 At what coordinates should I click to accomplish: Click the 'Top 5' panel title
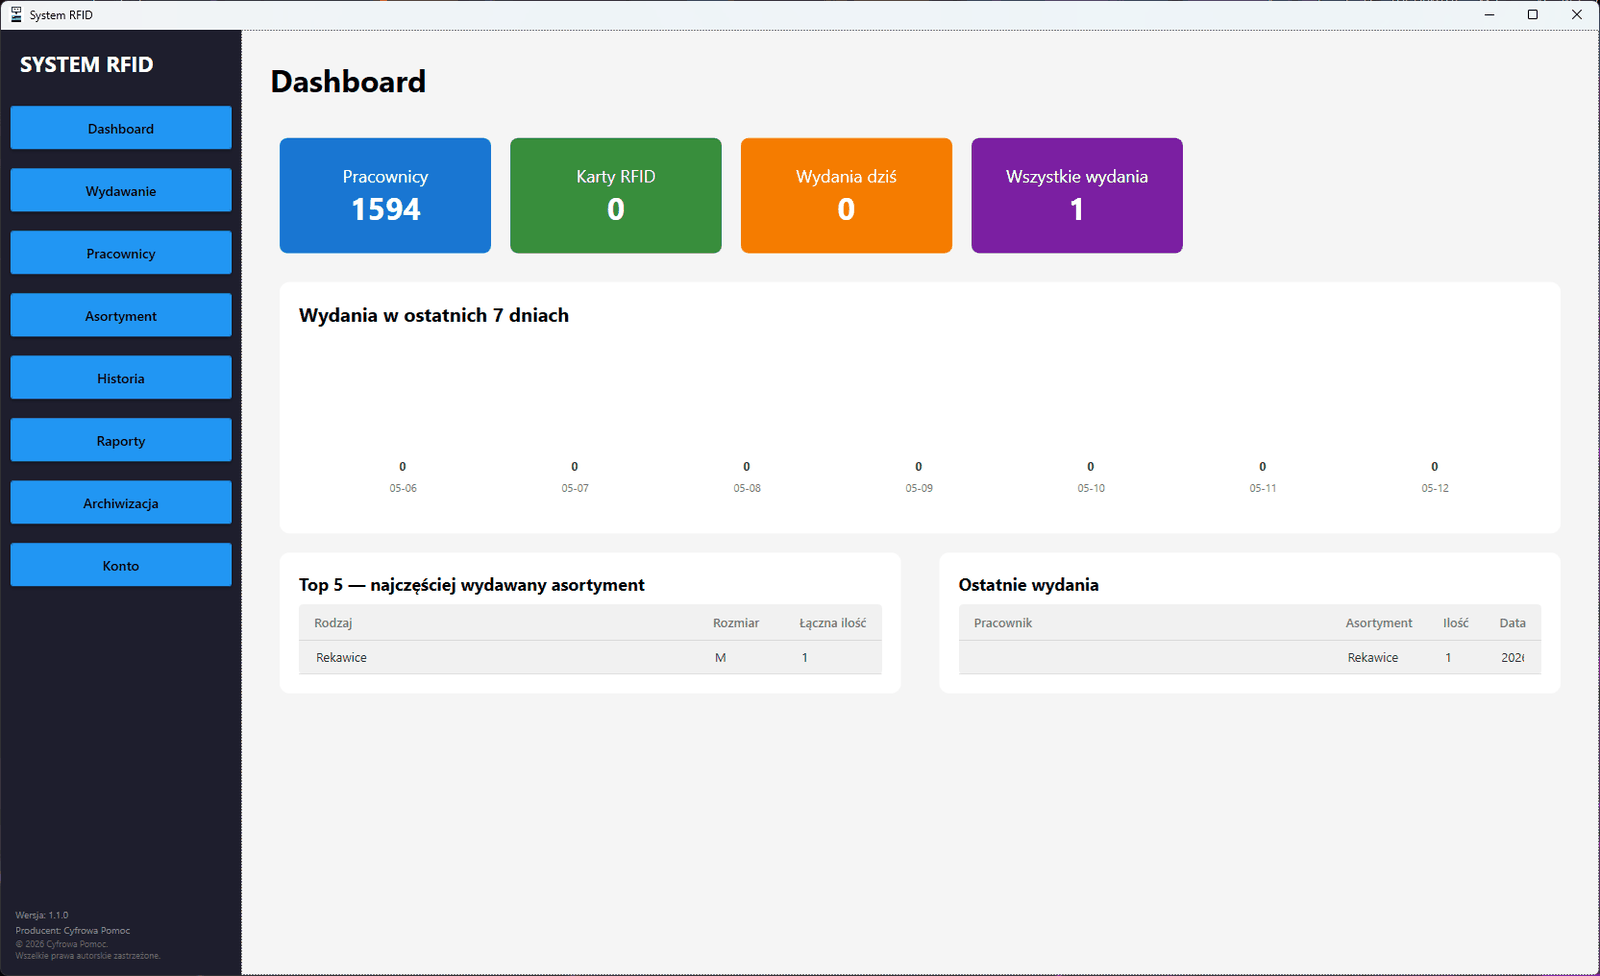[x=472, y=585]
